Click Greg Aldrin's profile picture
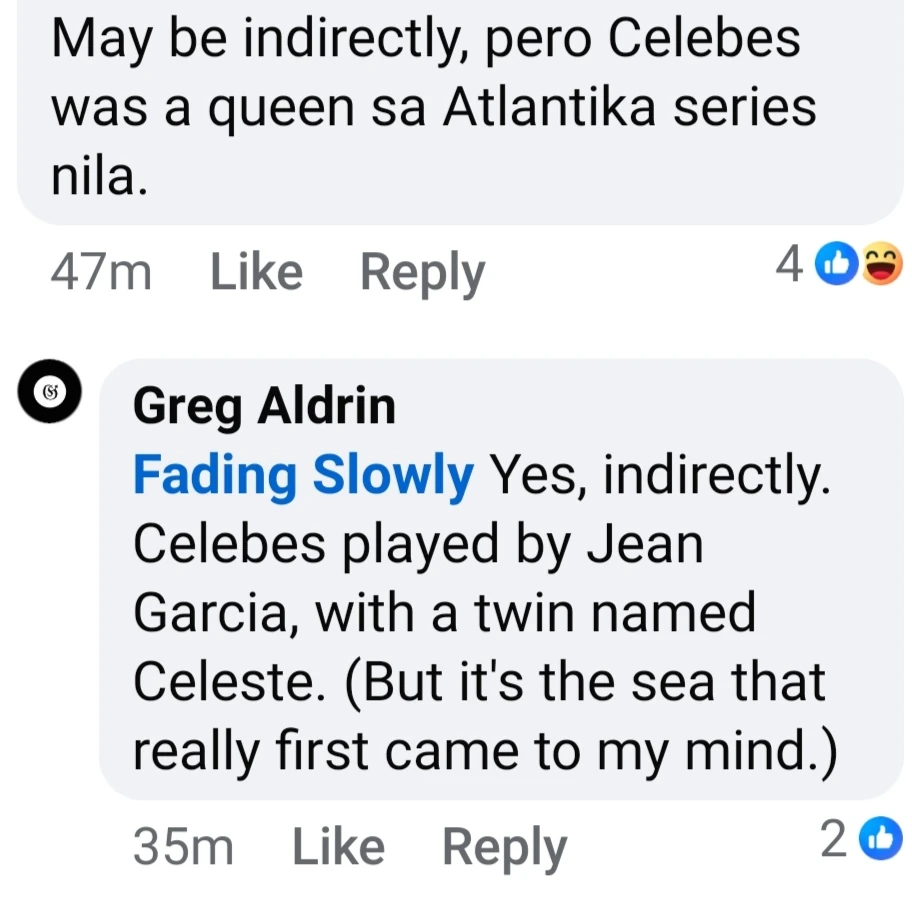912x901 pixels. (50, 391)
